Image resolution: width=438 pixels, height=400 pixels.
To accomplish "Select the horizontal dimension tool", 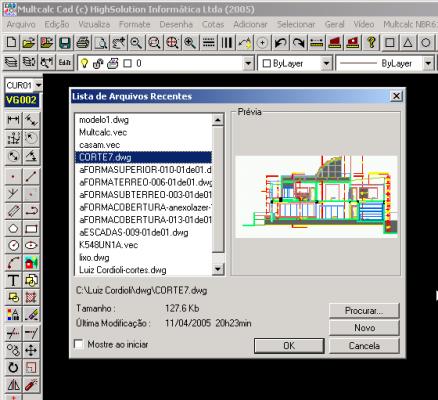I will point(13,120).
